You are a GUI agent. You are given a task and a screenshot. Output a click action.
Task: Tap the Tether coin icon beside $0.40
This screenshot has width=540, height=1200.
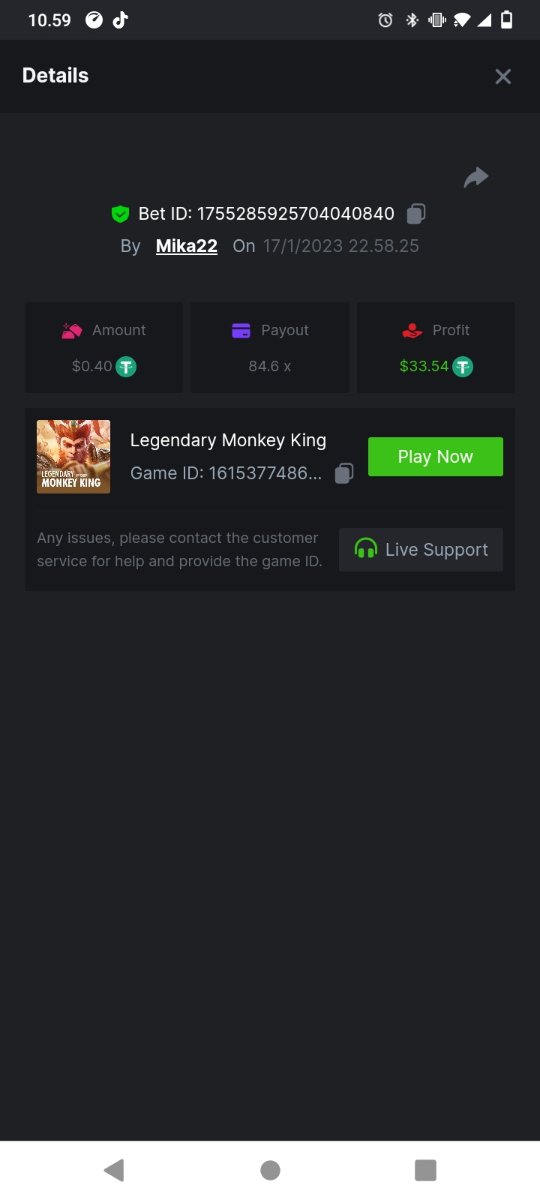[126, 366]
